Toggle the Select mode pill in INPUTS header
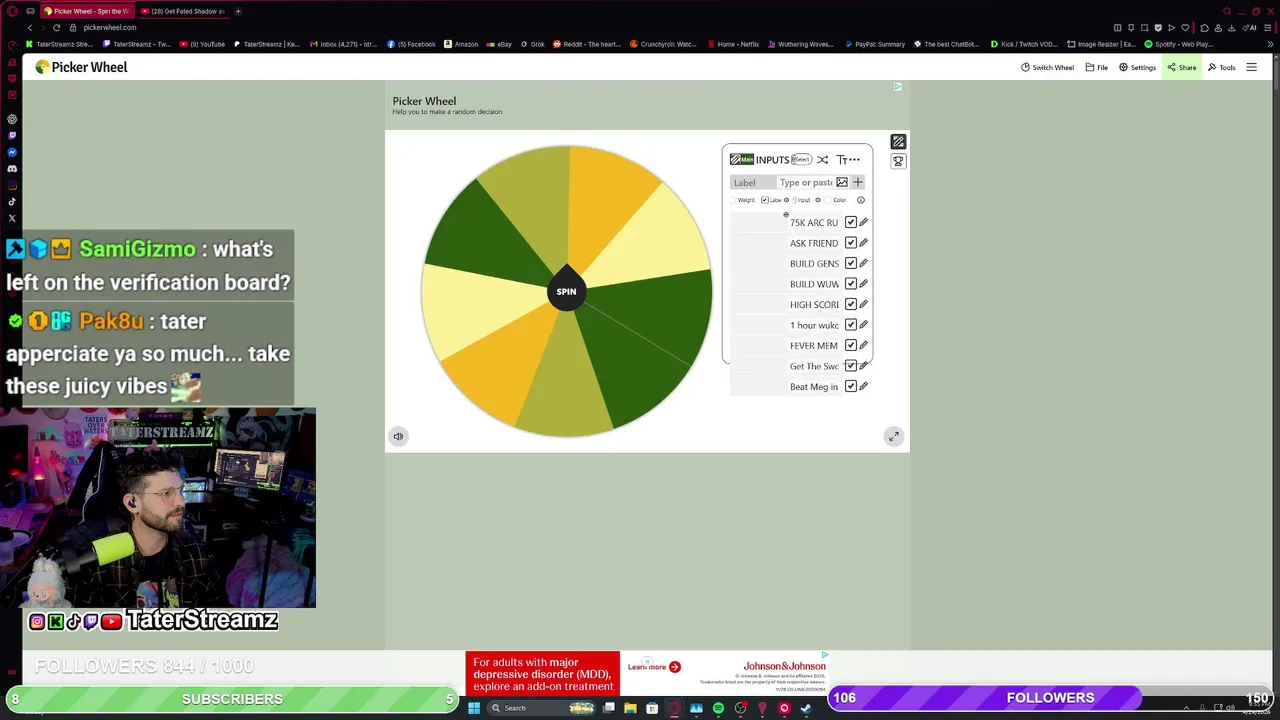This screenshot has width=1280, height=720. [x=801, y=160]
